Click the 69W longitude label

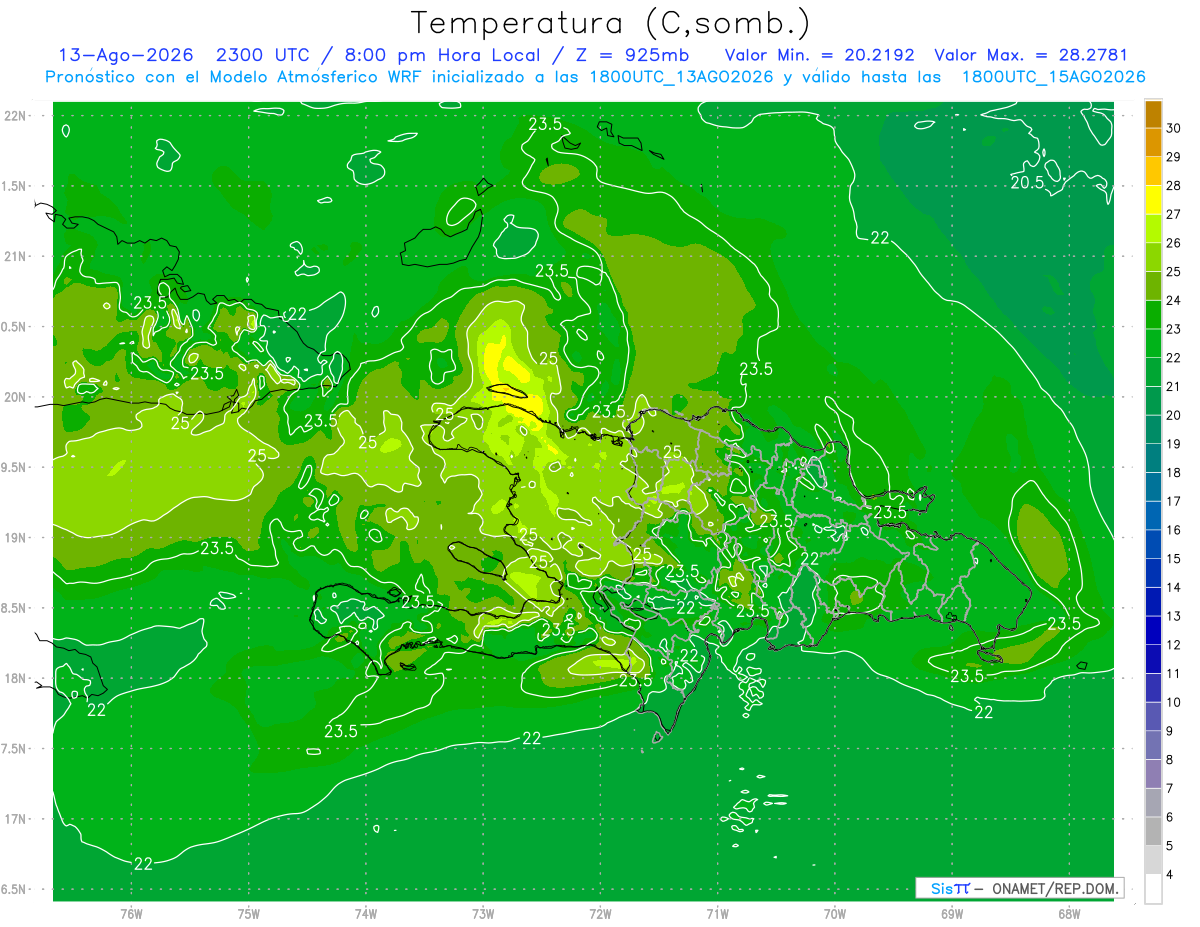(x=951, y=913)
